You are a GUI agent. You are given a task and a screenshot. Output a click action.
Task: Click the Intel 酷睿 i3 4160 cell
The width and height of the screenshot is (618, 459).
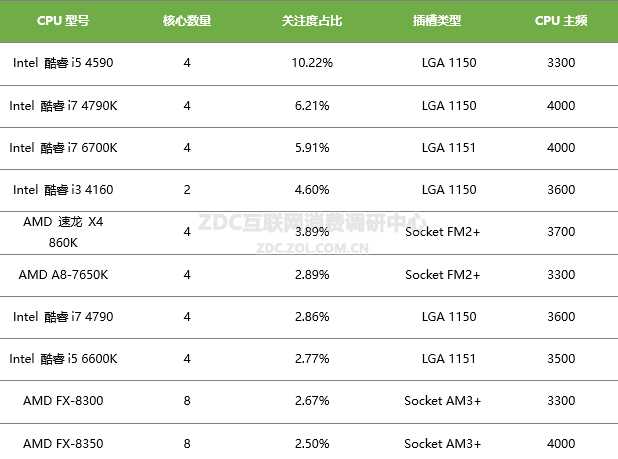(x=63, y=190)
